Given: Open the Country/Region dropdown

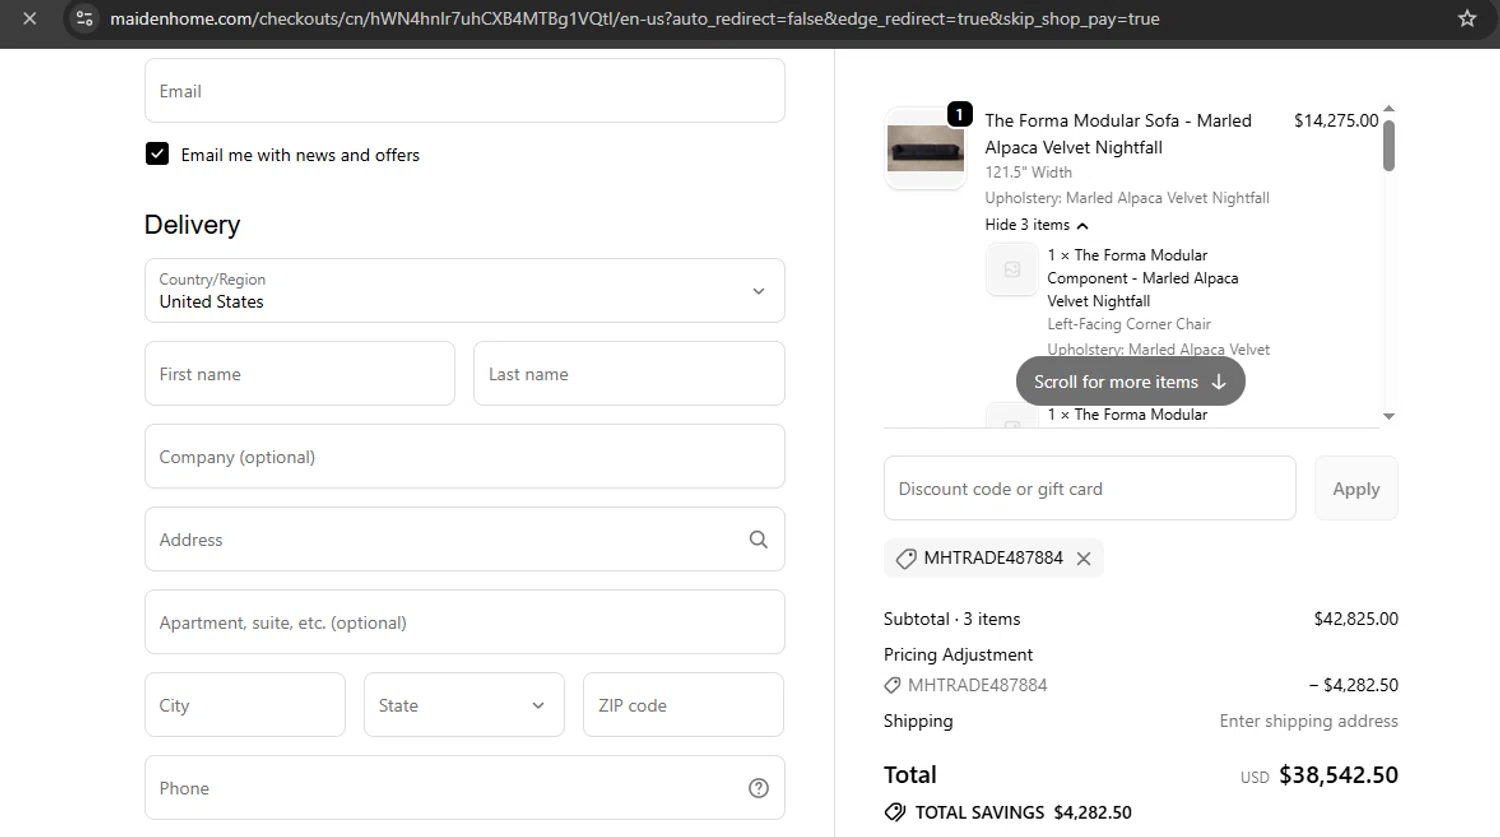Looking at the screenshot, I should coord(465,291).
